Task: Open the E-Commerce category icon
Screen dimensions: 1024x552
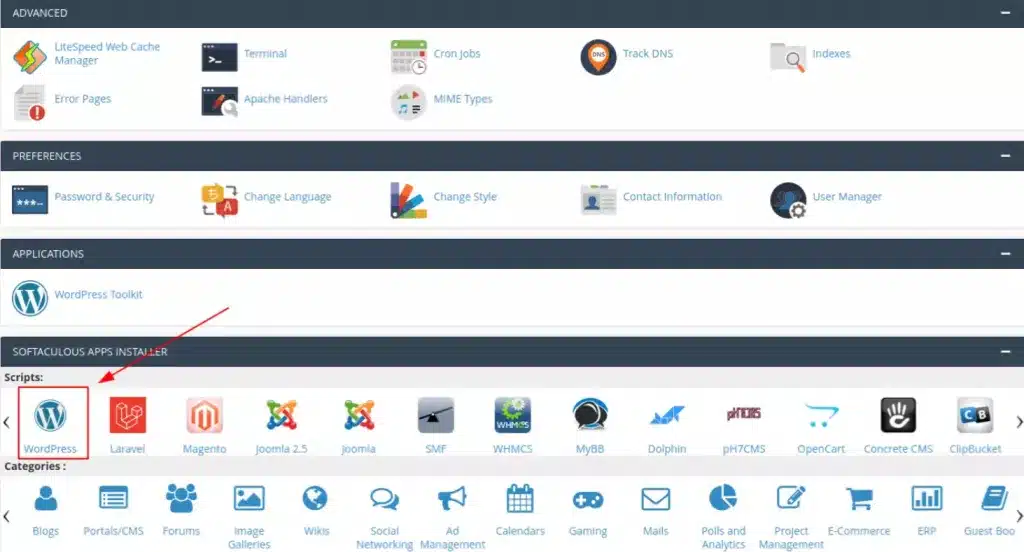Action: [x=859, y=498]
